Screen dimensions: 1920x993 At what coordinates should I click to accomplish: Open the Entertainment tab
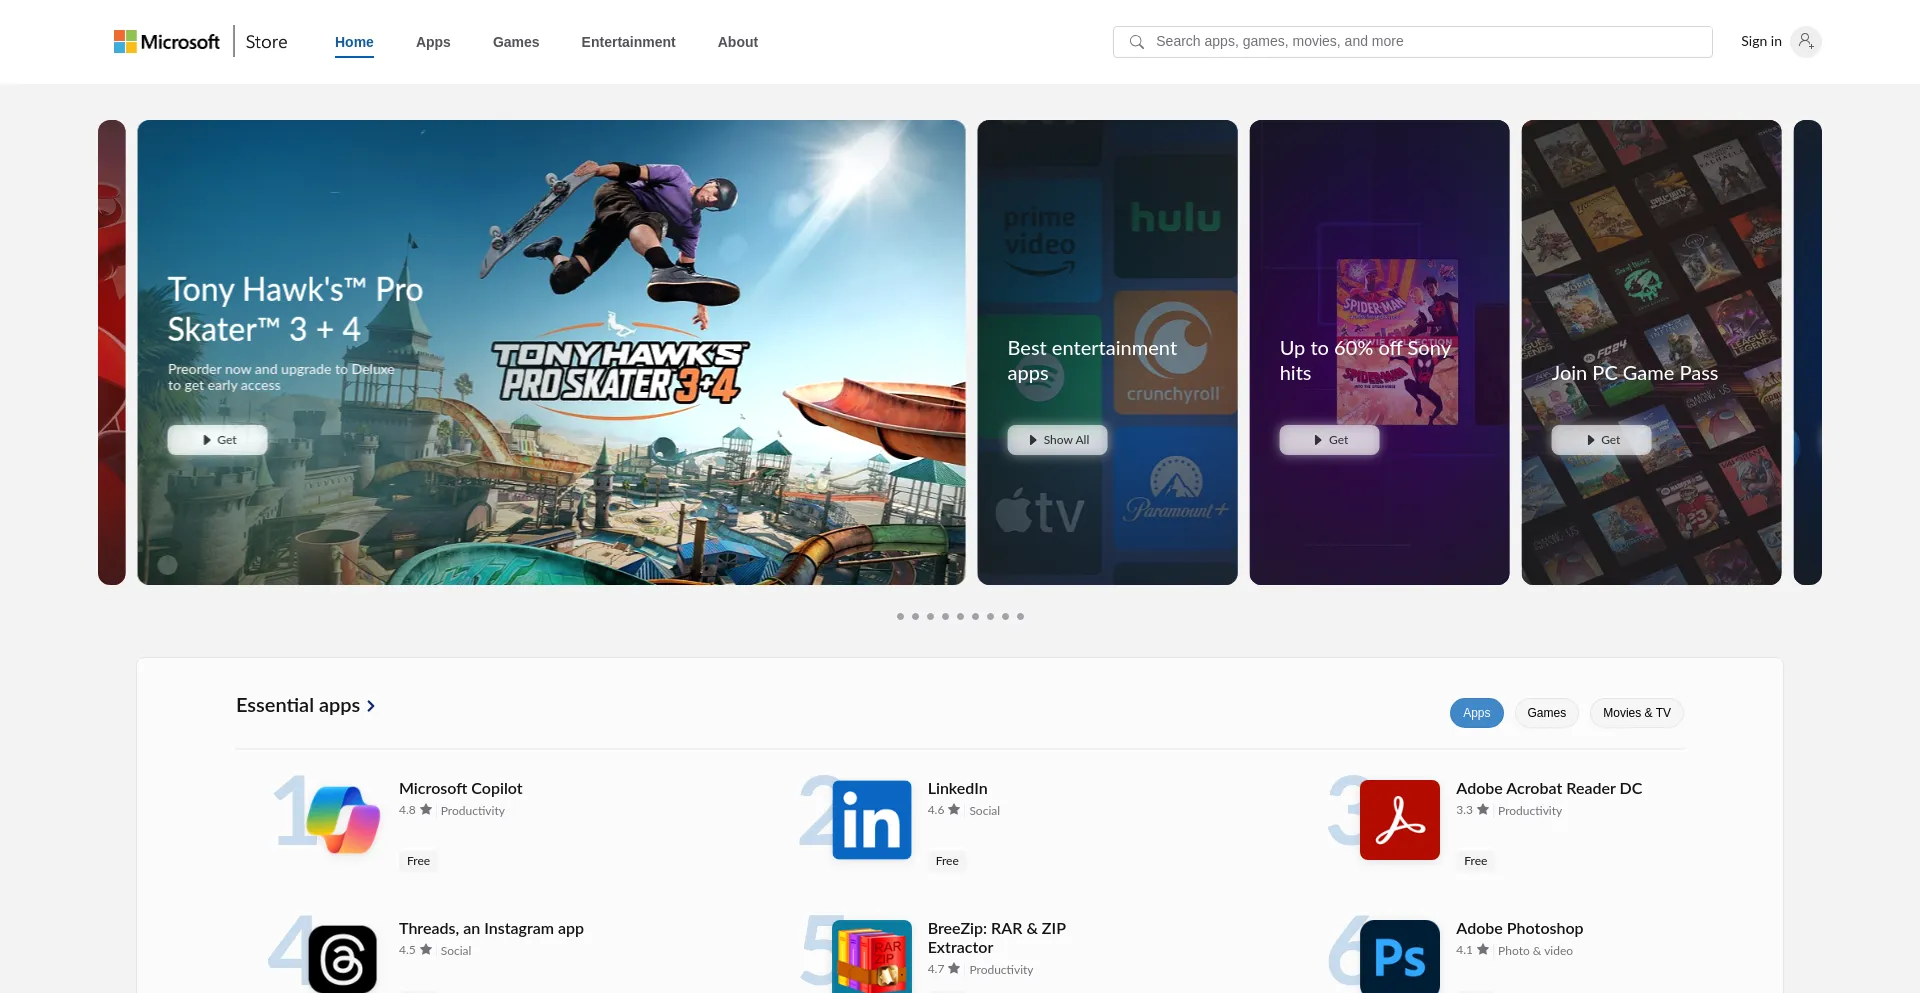(x=628, y=42)
